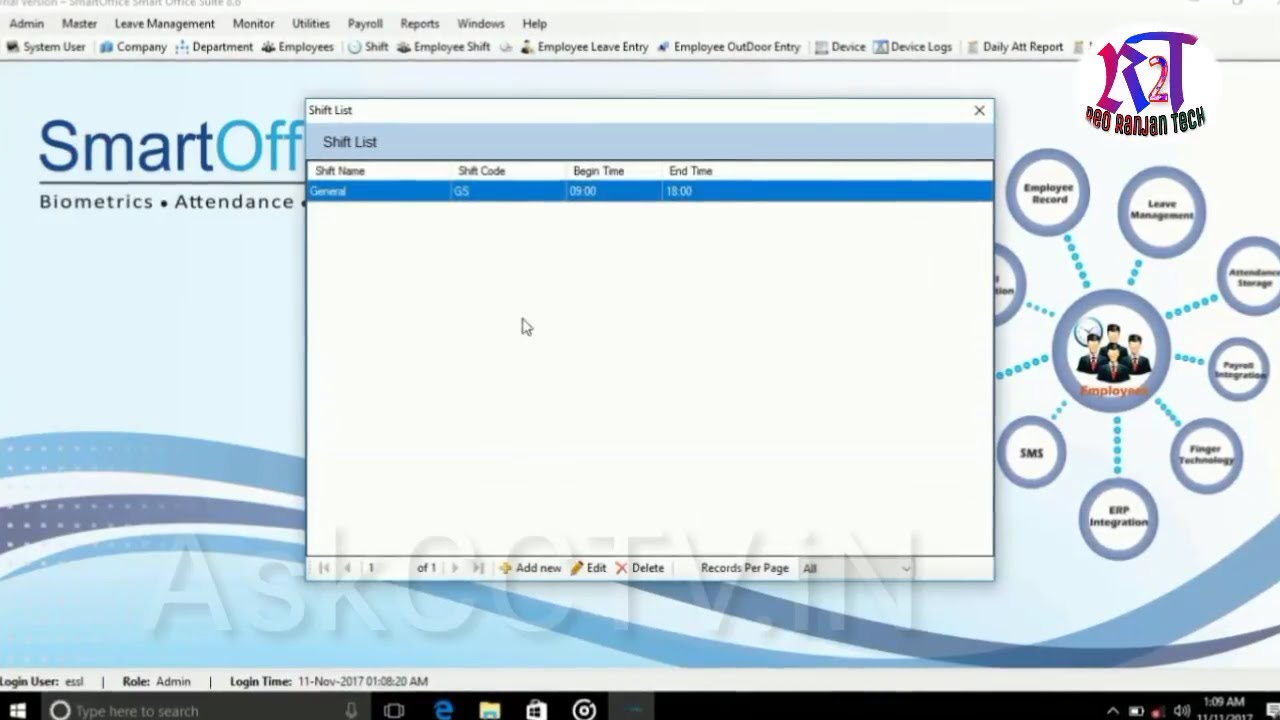Go to next page in pager
Screen dimensions: 1280x720
point(455,568)
